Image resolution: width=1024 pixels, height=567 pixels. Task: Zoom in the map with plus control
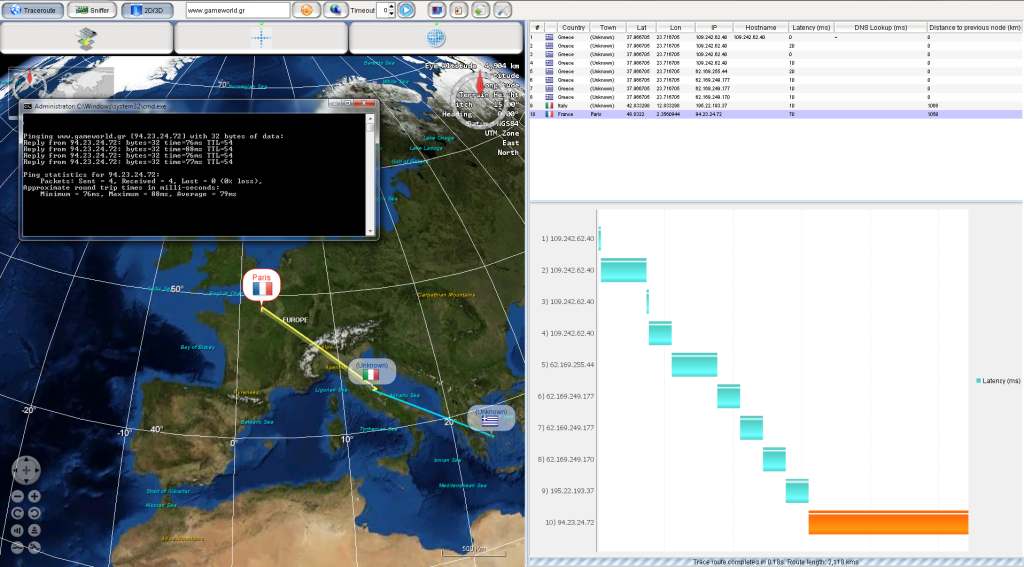click(x=34, y=496)
